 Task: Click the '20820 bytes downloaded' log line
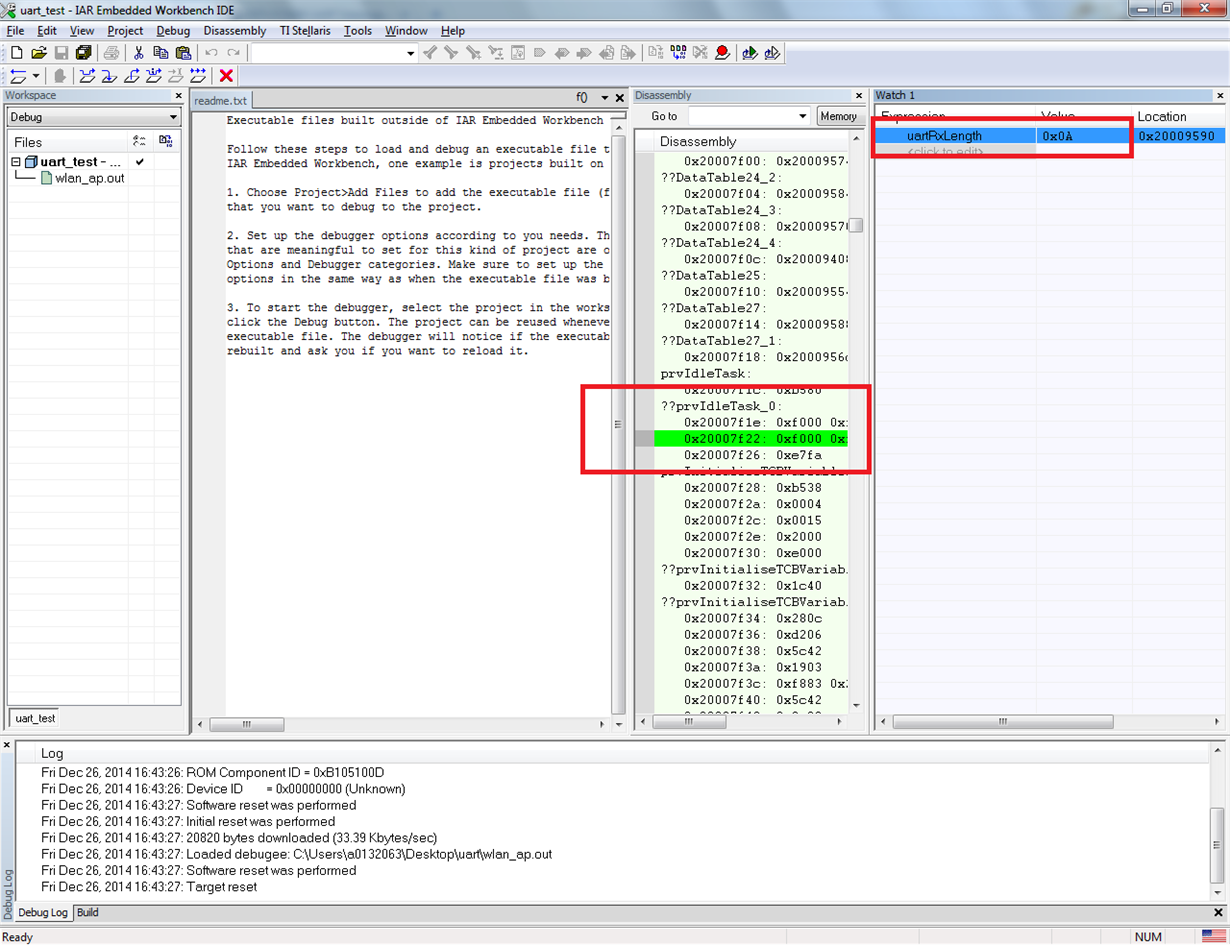coord(239,838)
